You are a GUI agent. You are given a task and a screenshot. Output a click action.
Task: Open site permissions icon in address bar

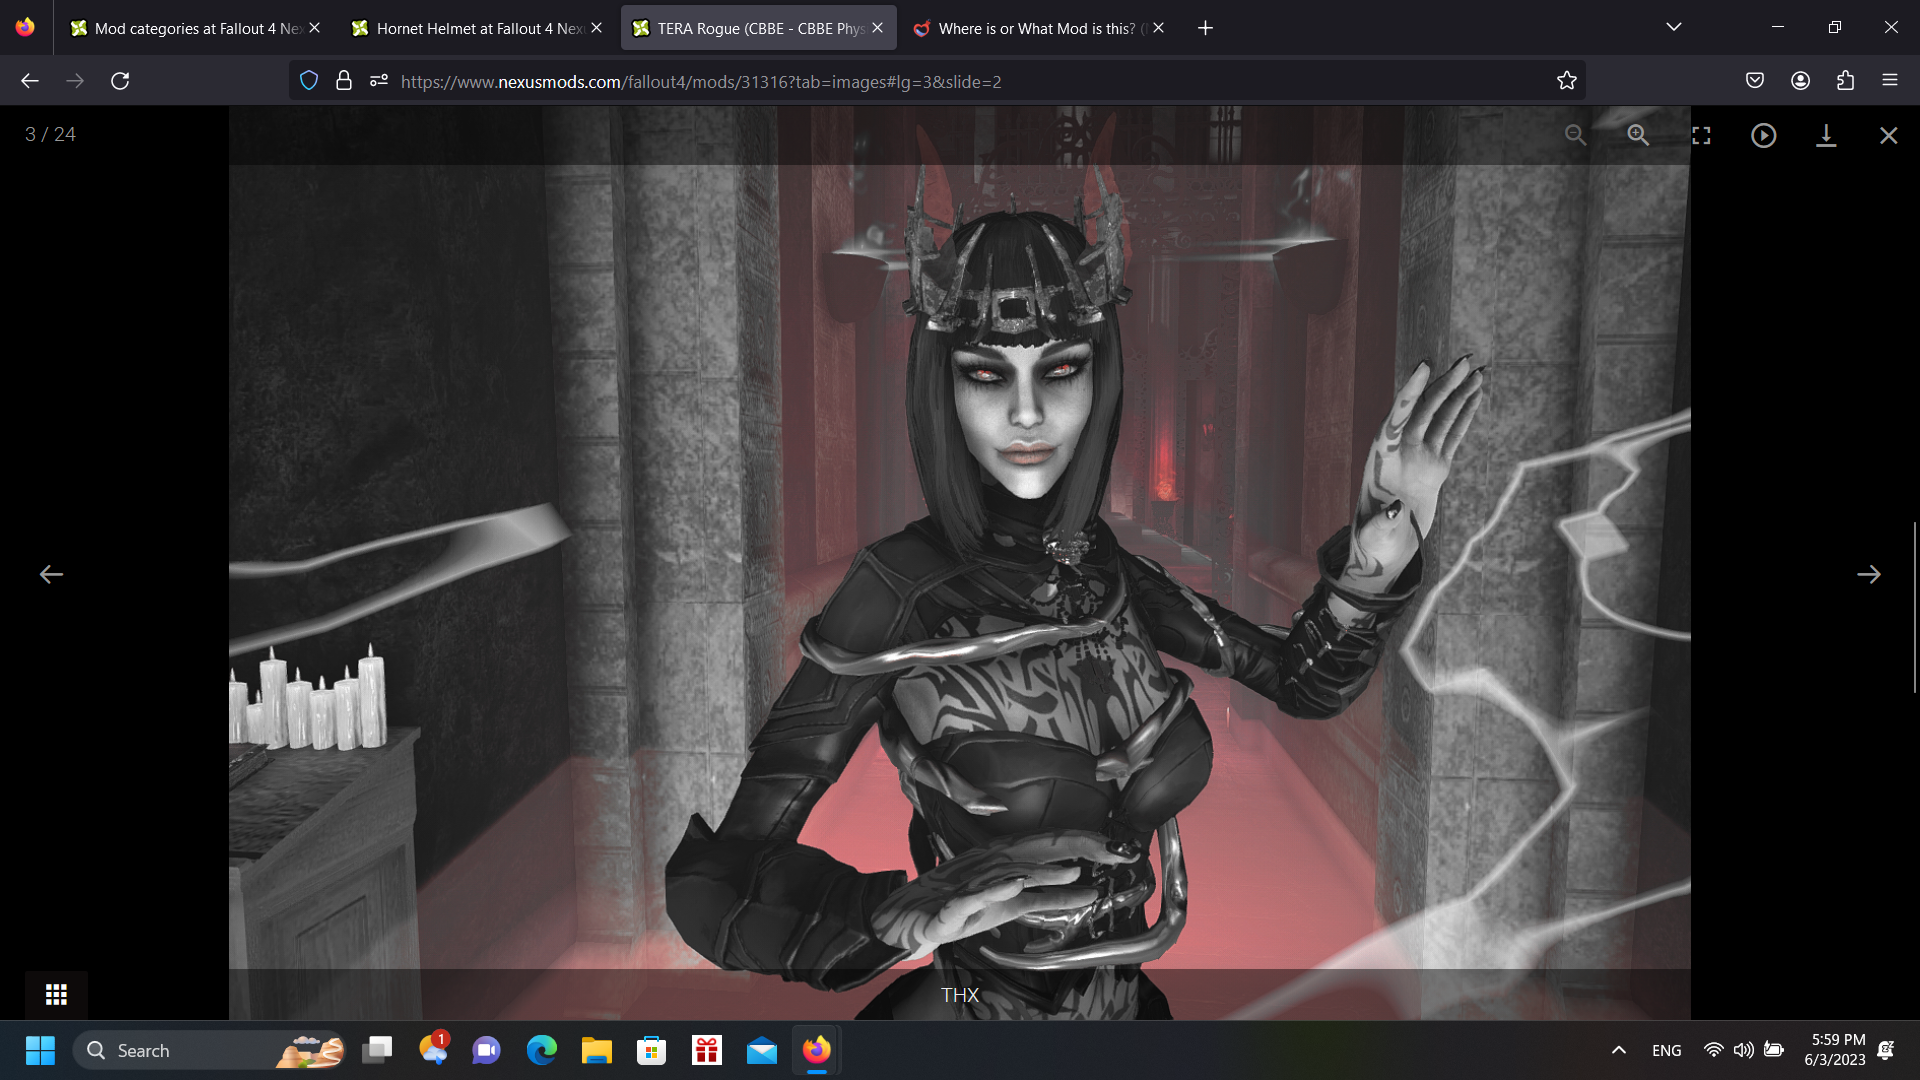(x=379, y=81)
